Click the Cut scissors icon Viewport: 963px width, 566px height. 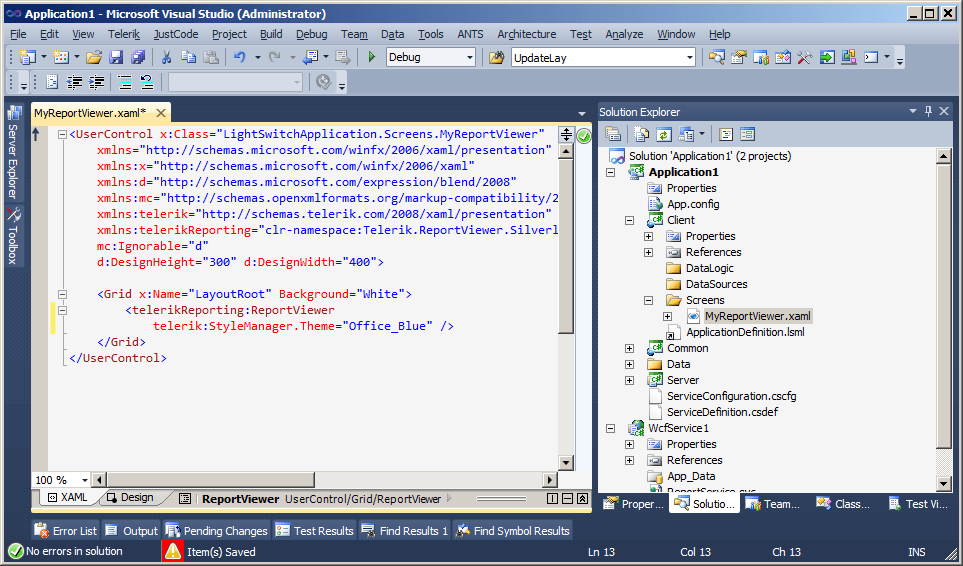166,58
